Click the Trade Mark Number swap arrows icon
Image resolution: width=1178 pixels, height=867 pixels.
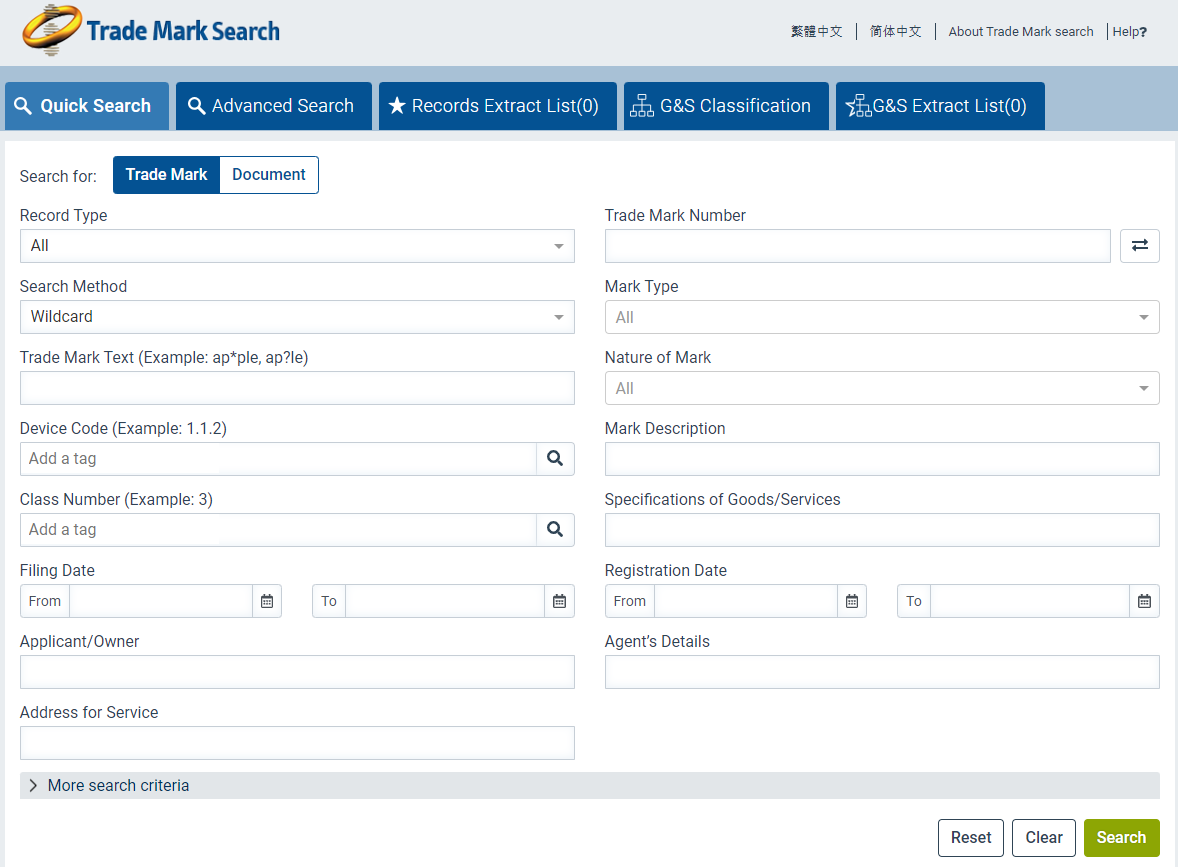click(x=1139, y=246)
